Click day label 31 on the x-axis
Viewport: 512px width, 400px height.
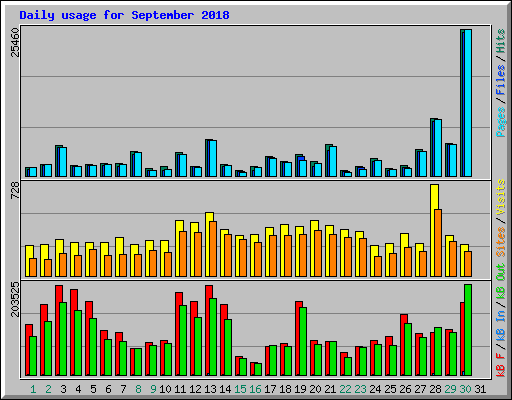[x=480, y=389]
